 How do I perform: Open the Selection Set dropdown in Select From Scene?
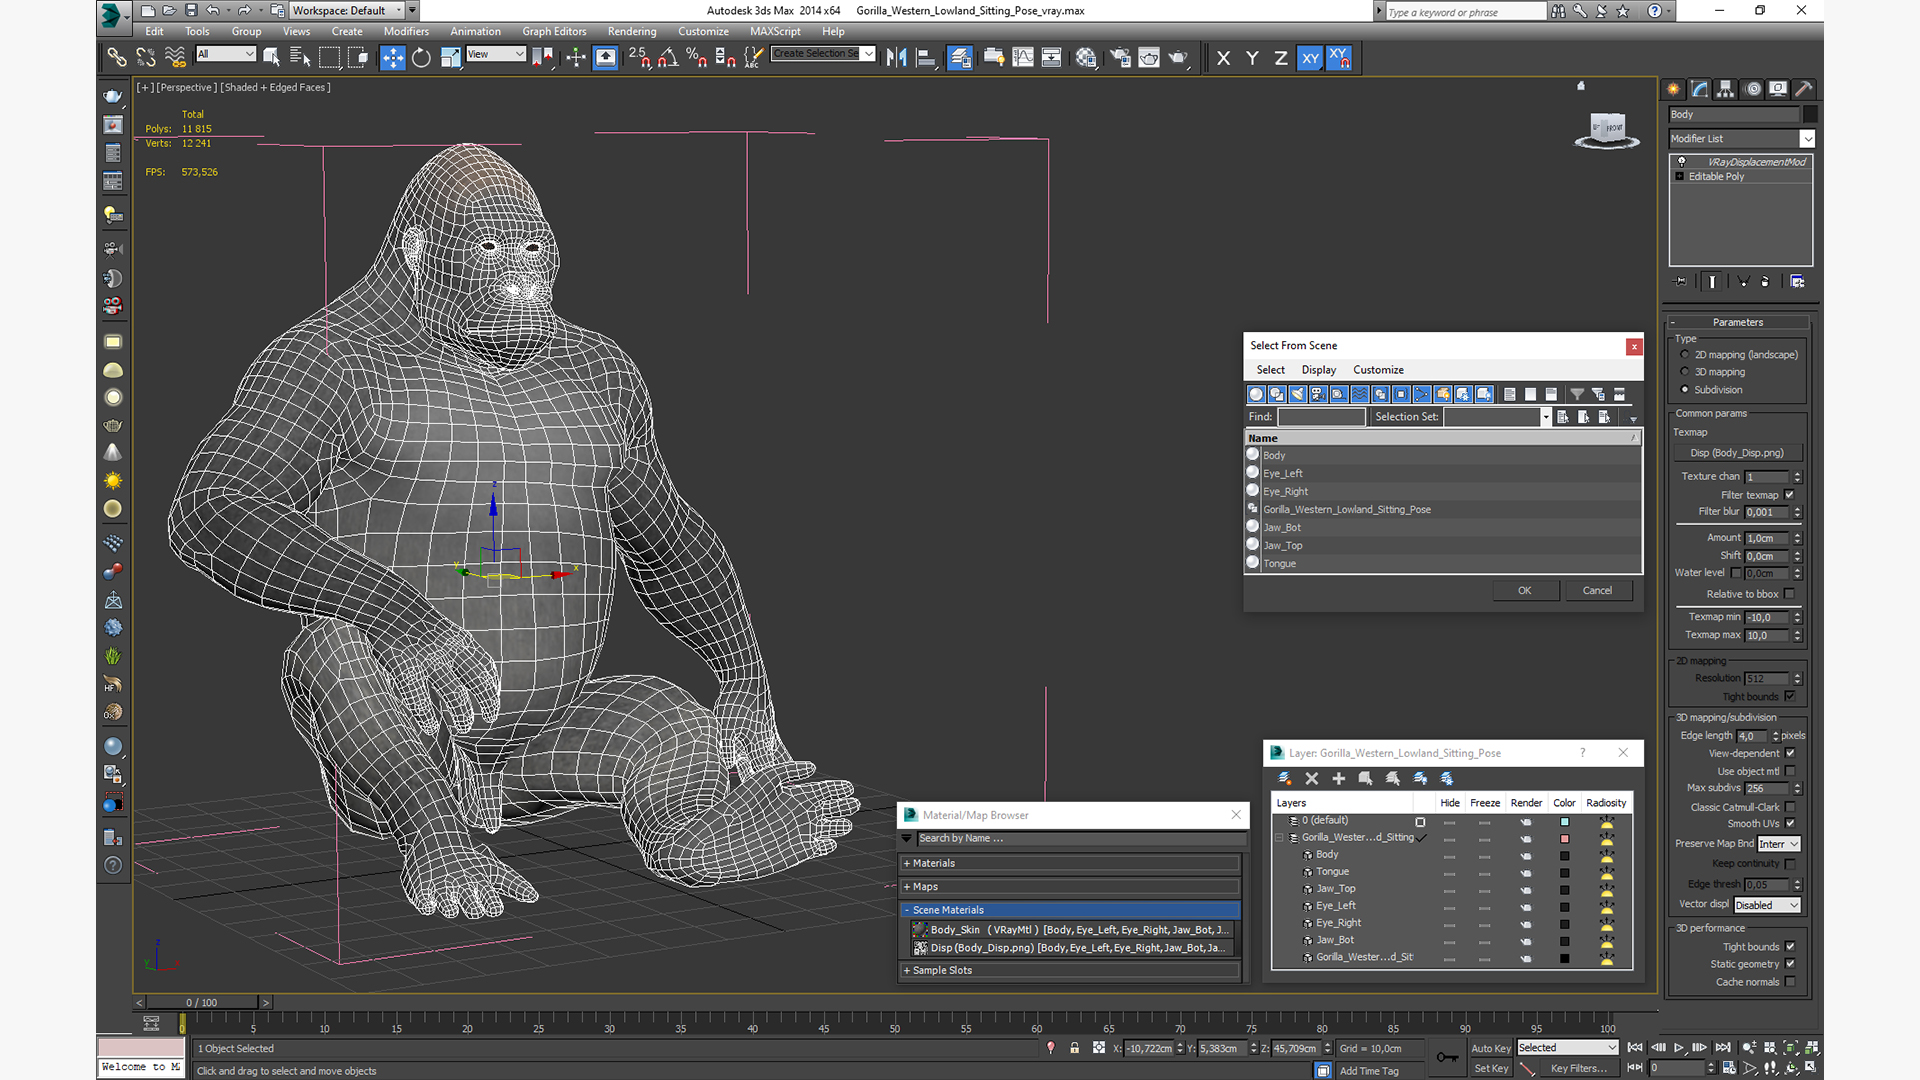tap(1545, 417)
